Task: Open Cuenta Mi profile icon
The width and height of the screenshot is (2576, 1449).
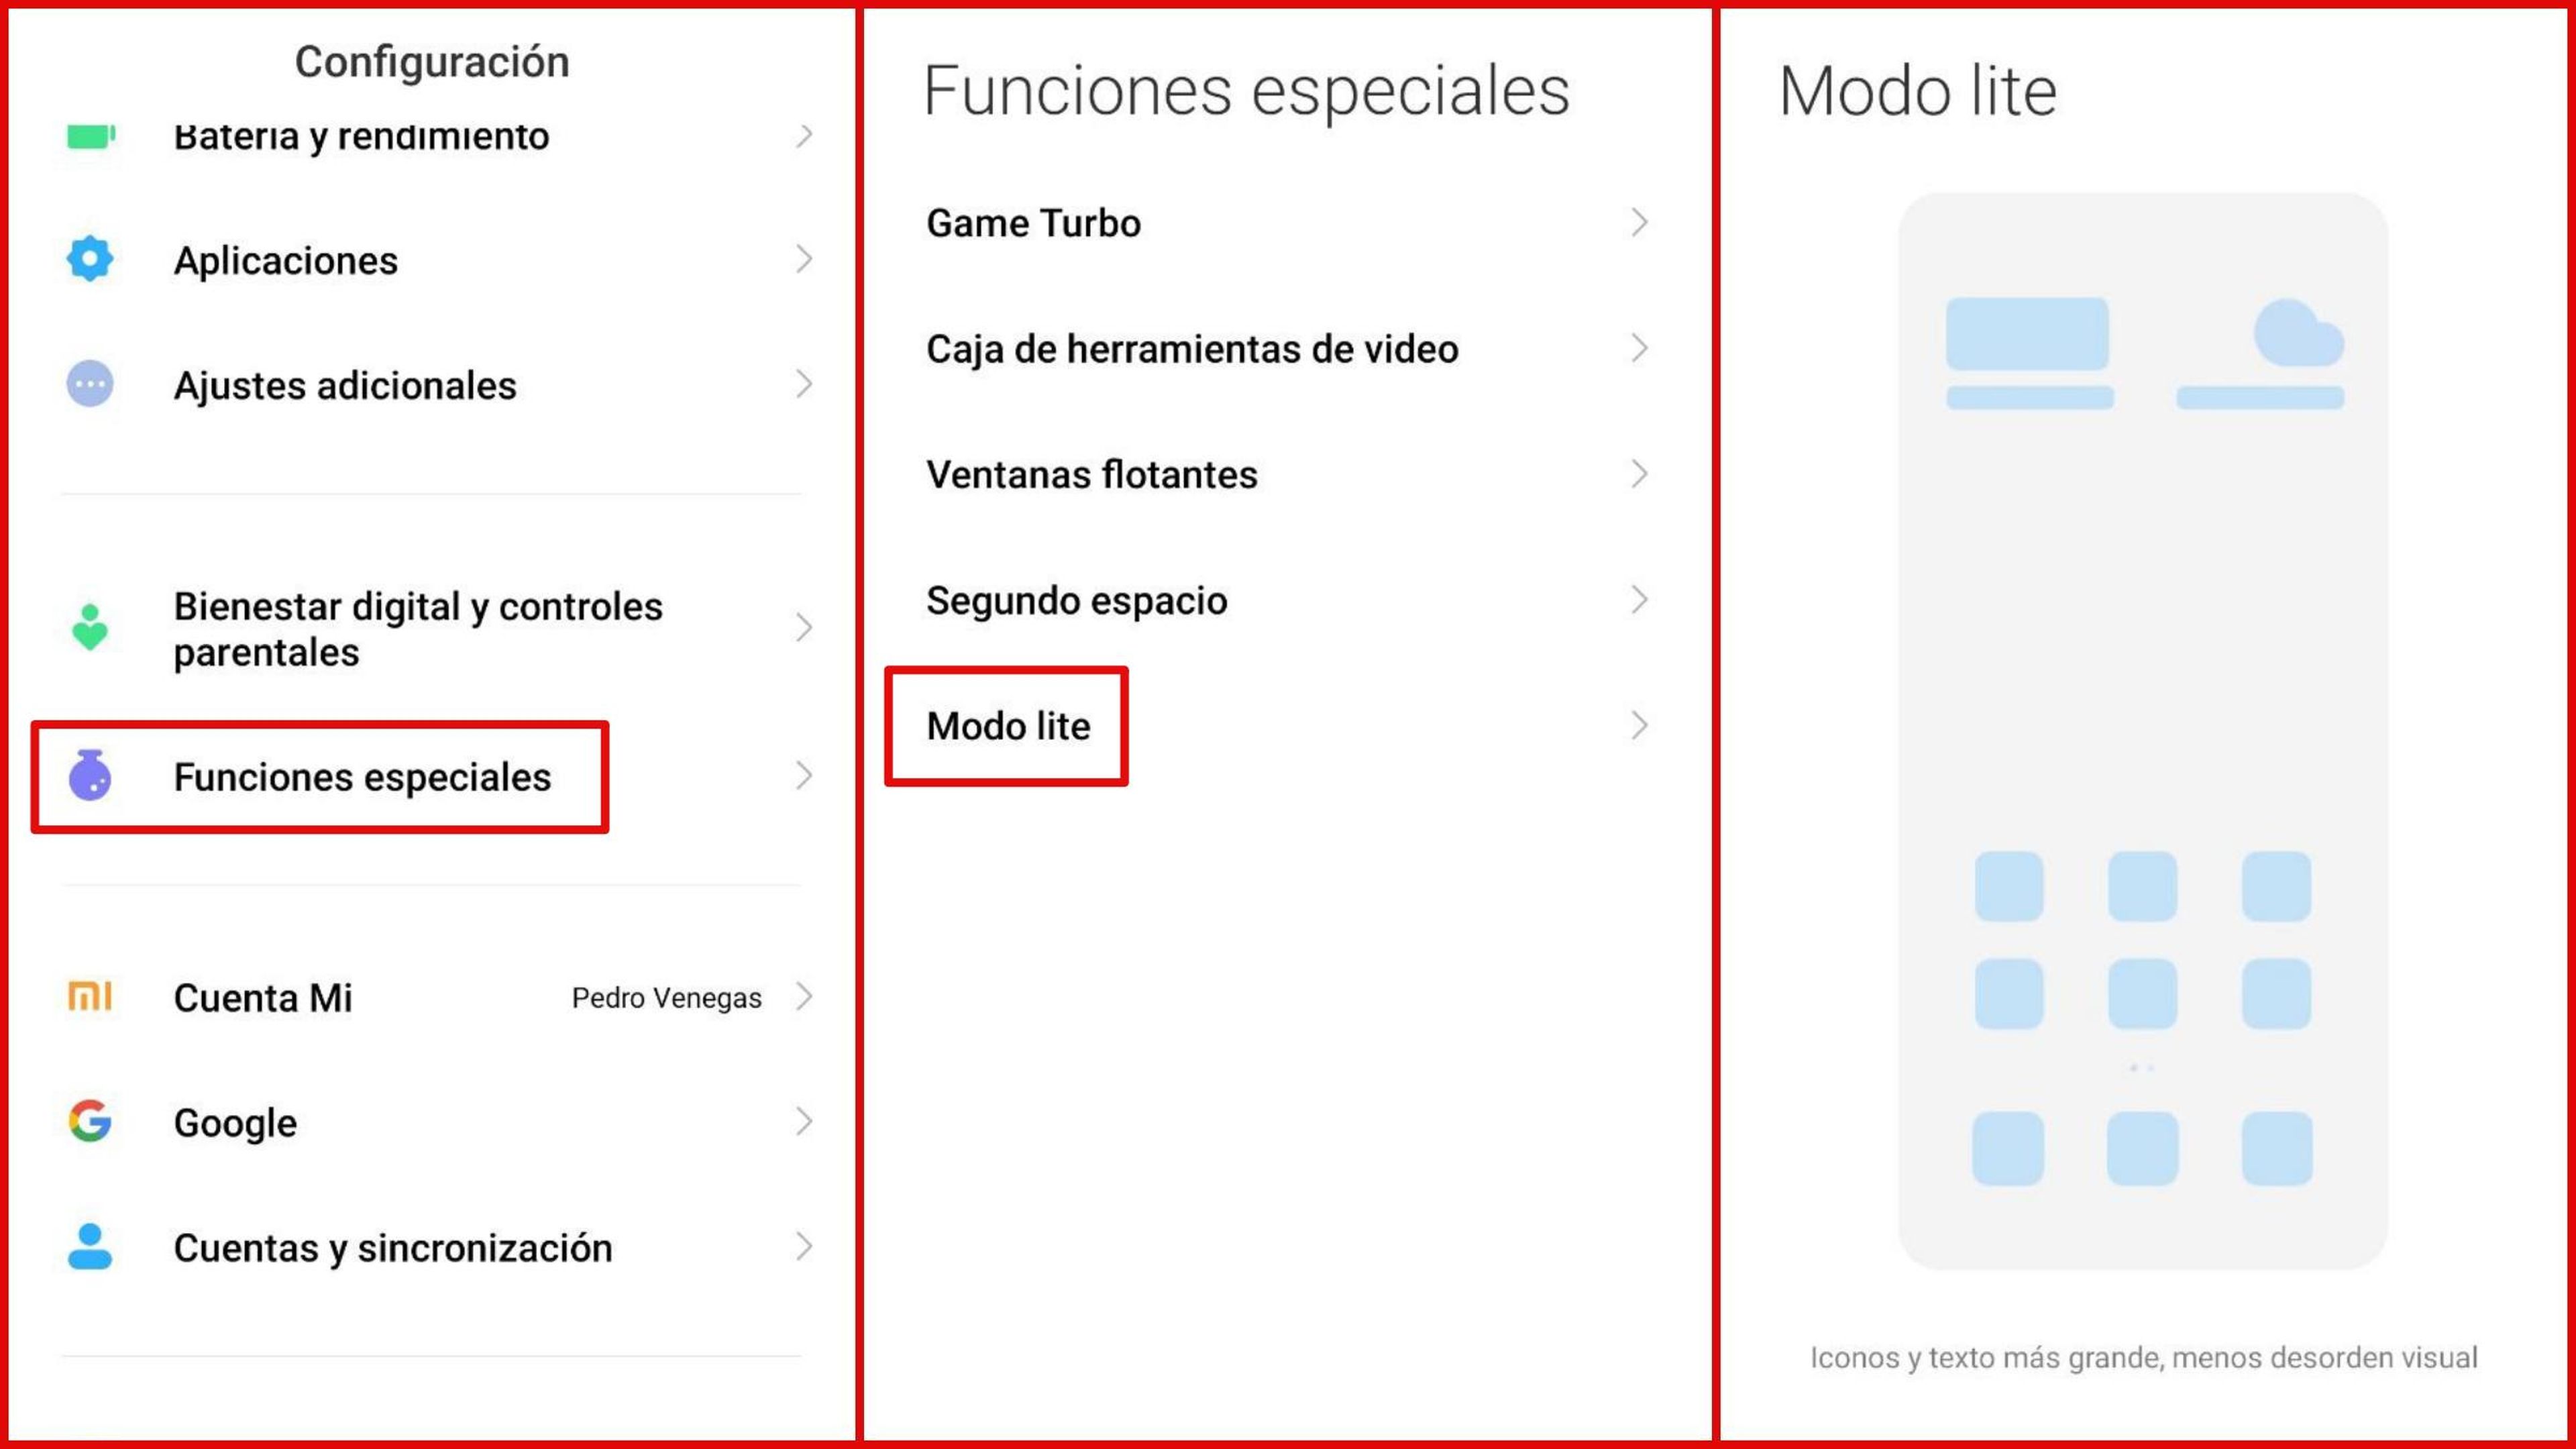Action: tap(92, 998)
